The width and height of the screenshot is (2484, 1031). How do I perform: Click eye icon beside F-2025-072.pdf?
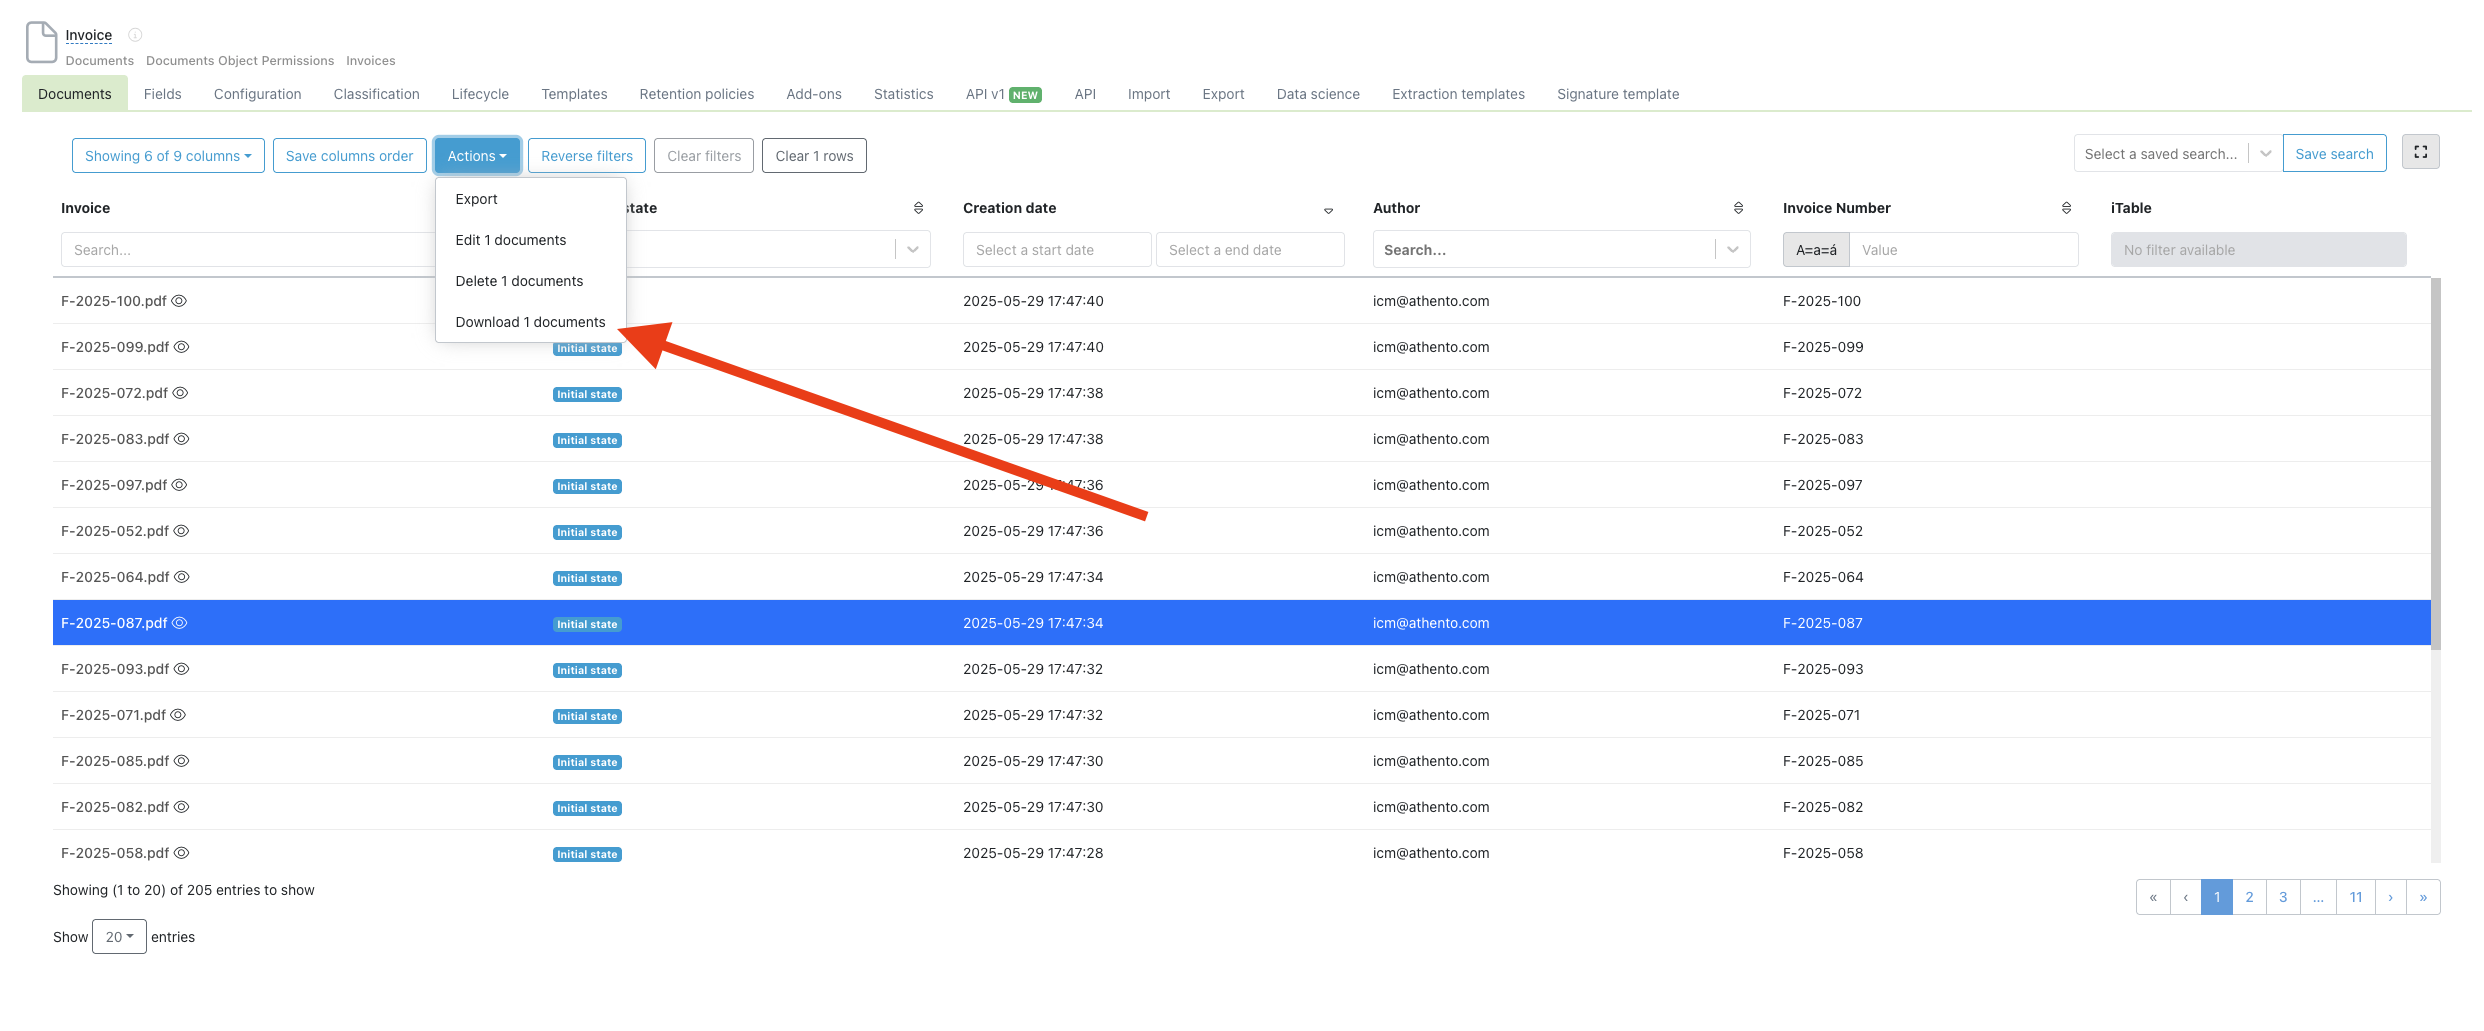[181, 393]
